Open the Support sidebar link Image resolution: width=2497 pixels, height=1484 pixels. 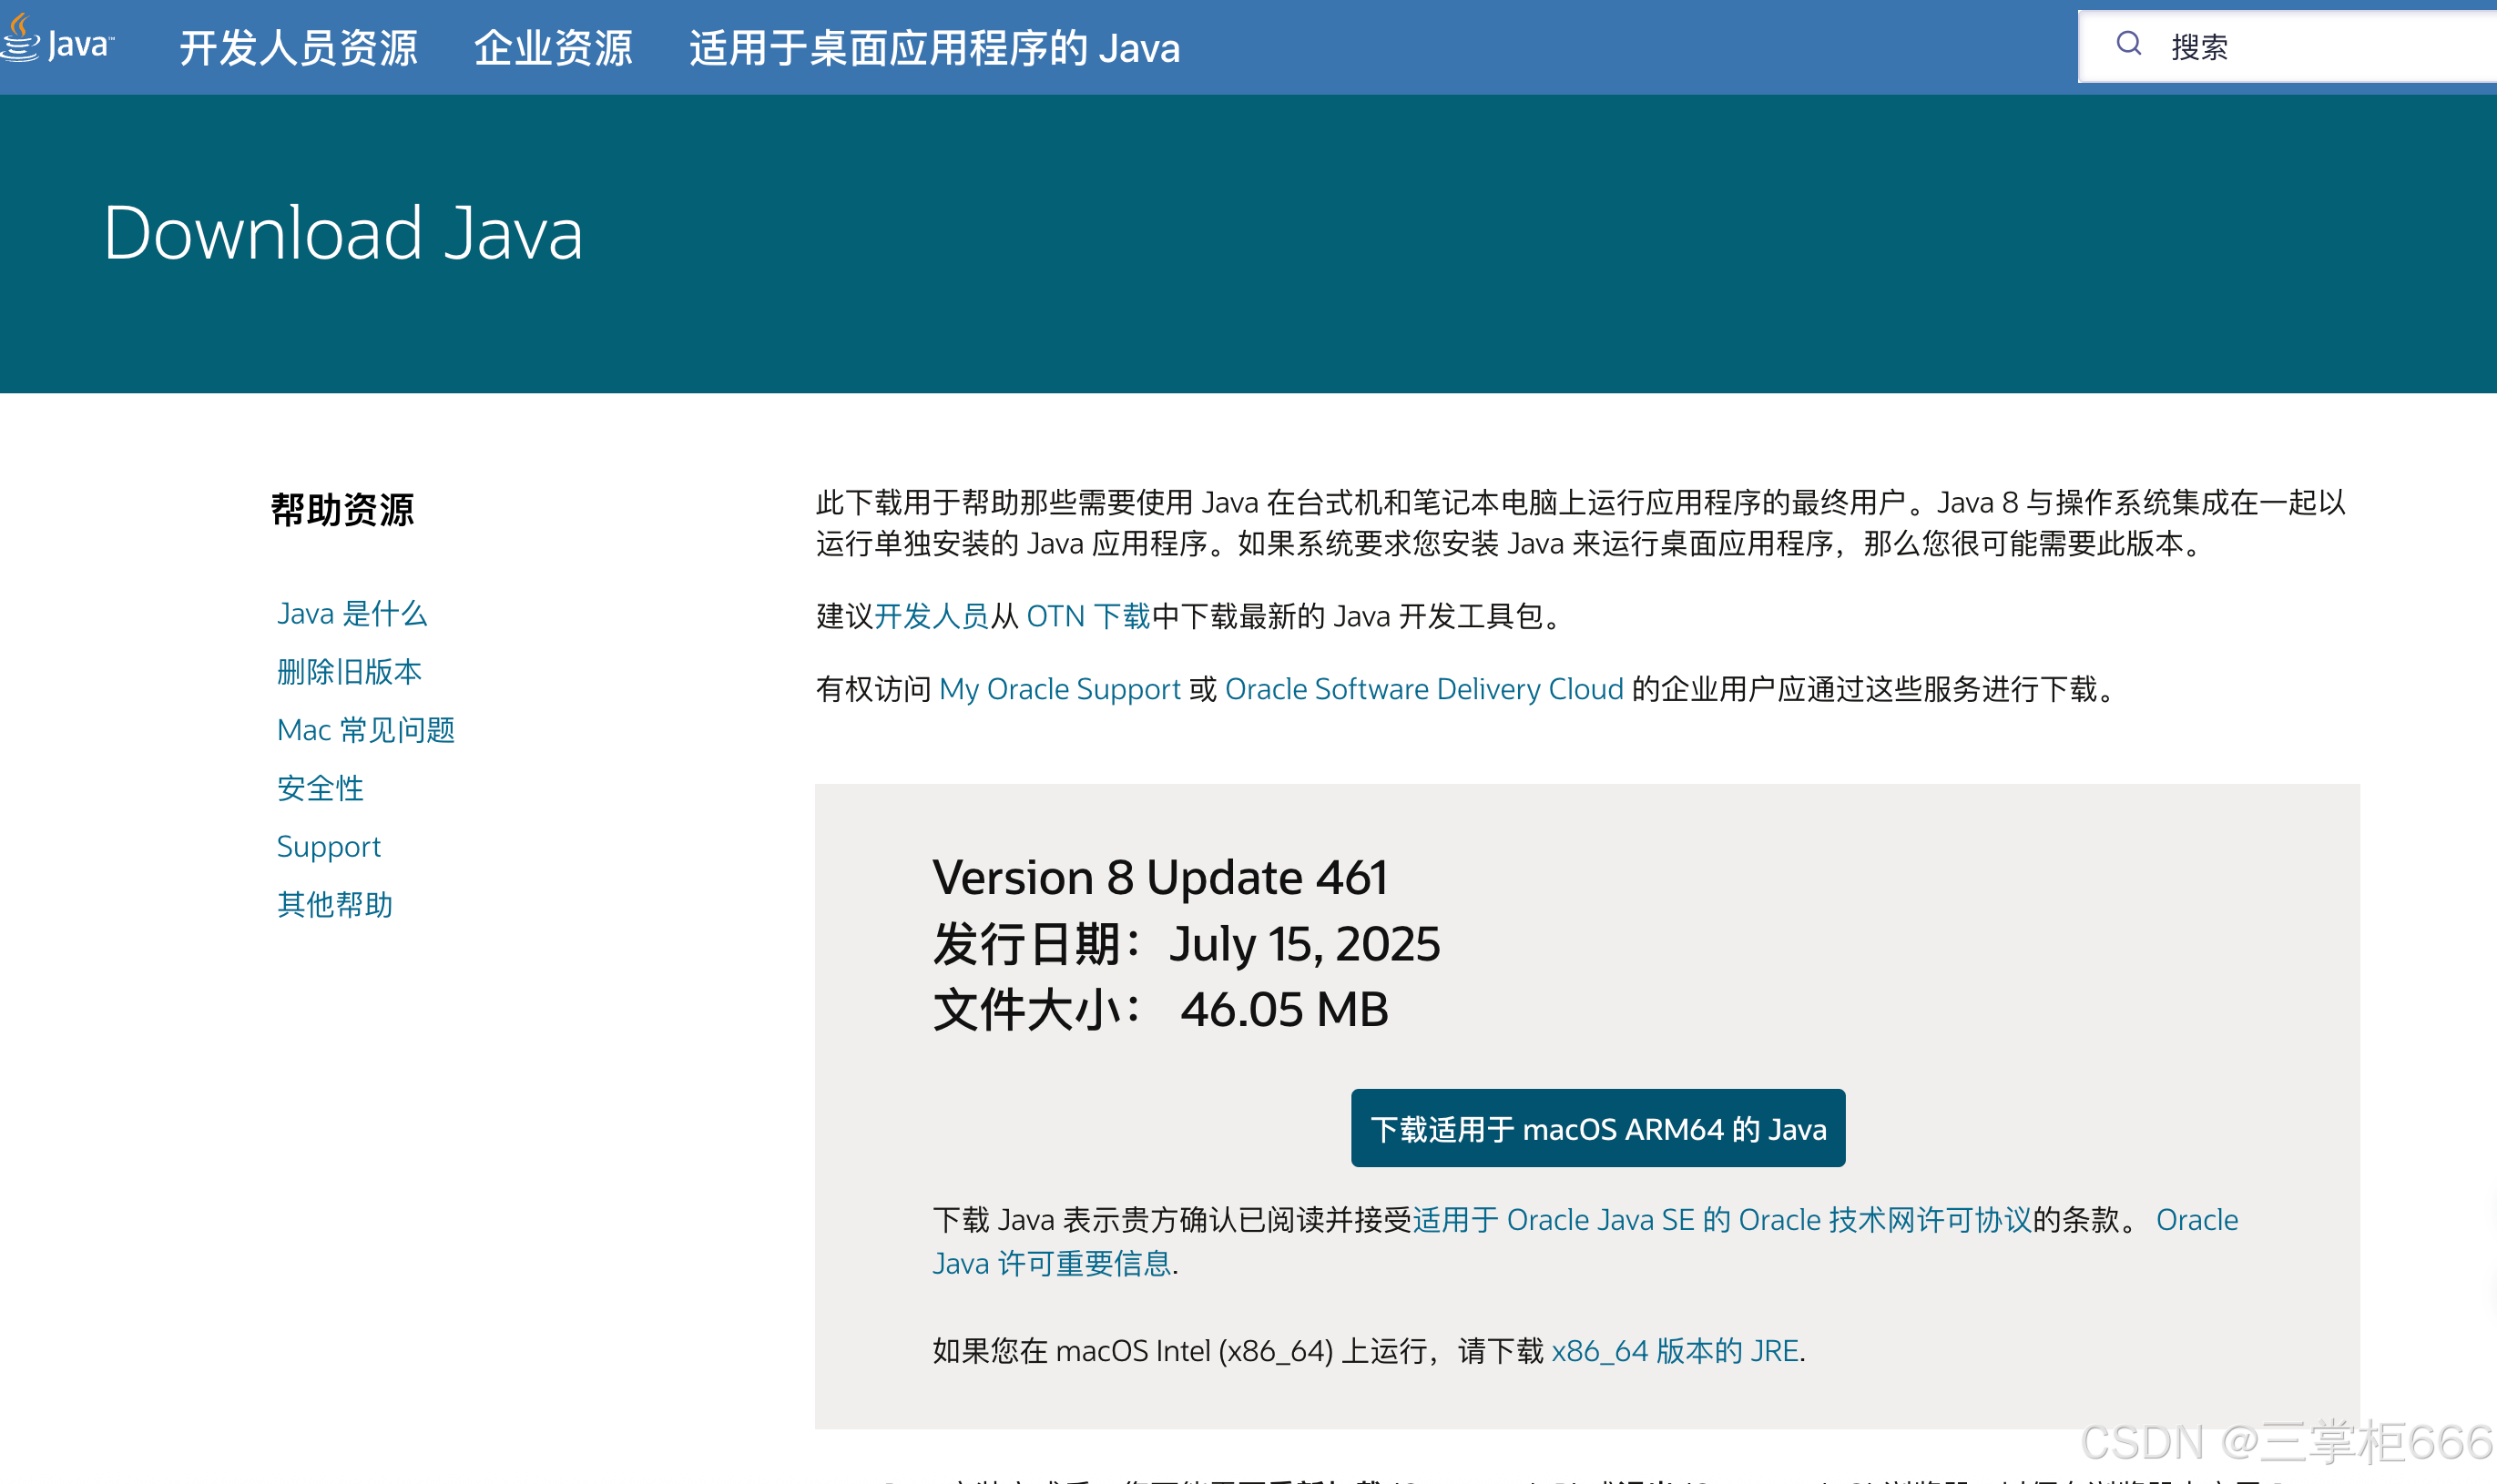click(329, 846)
